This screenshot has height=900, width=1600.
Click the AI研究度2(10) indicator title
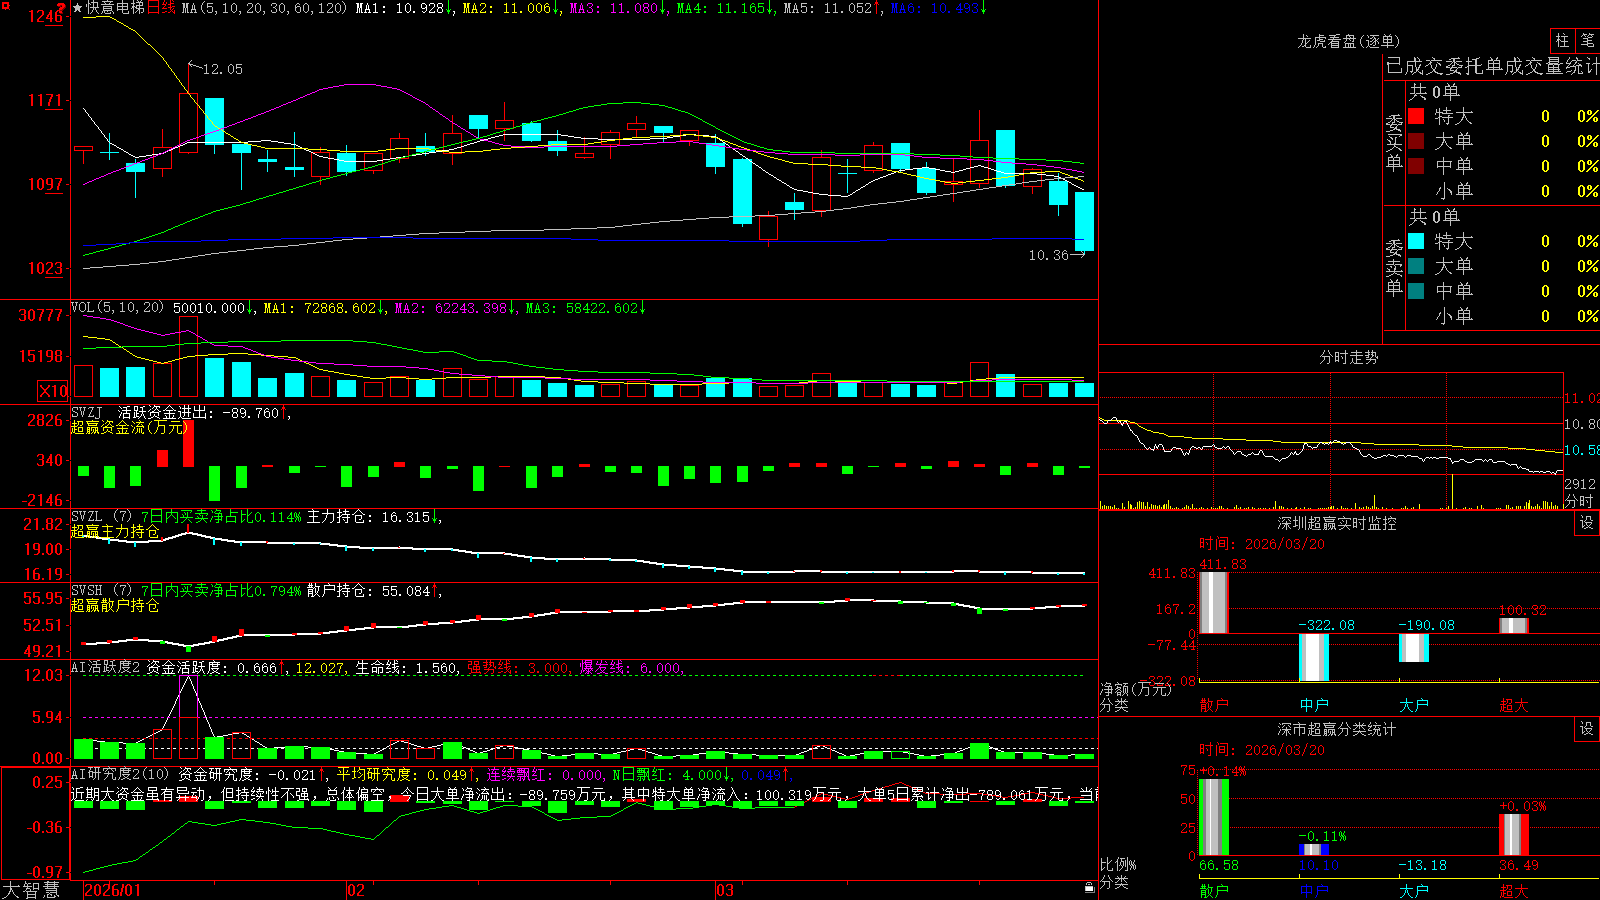(120, 774)
